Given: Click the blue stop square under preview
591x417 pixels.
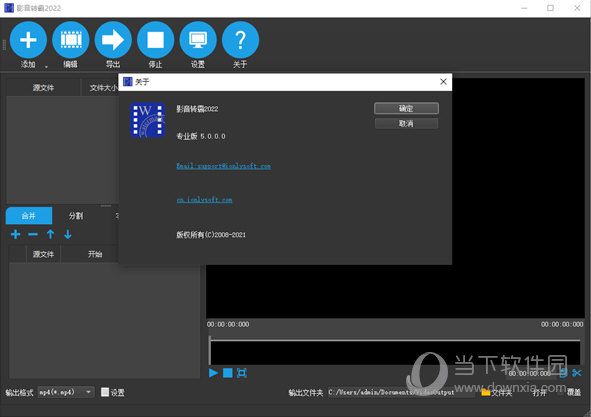Looking at the screenshot, I should pyautogui.click(x=228, y=373).
